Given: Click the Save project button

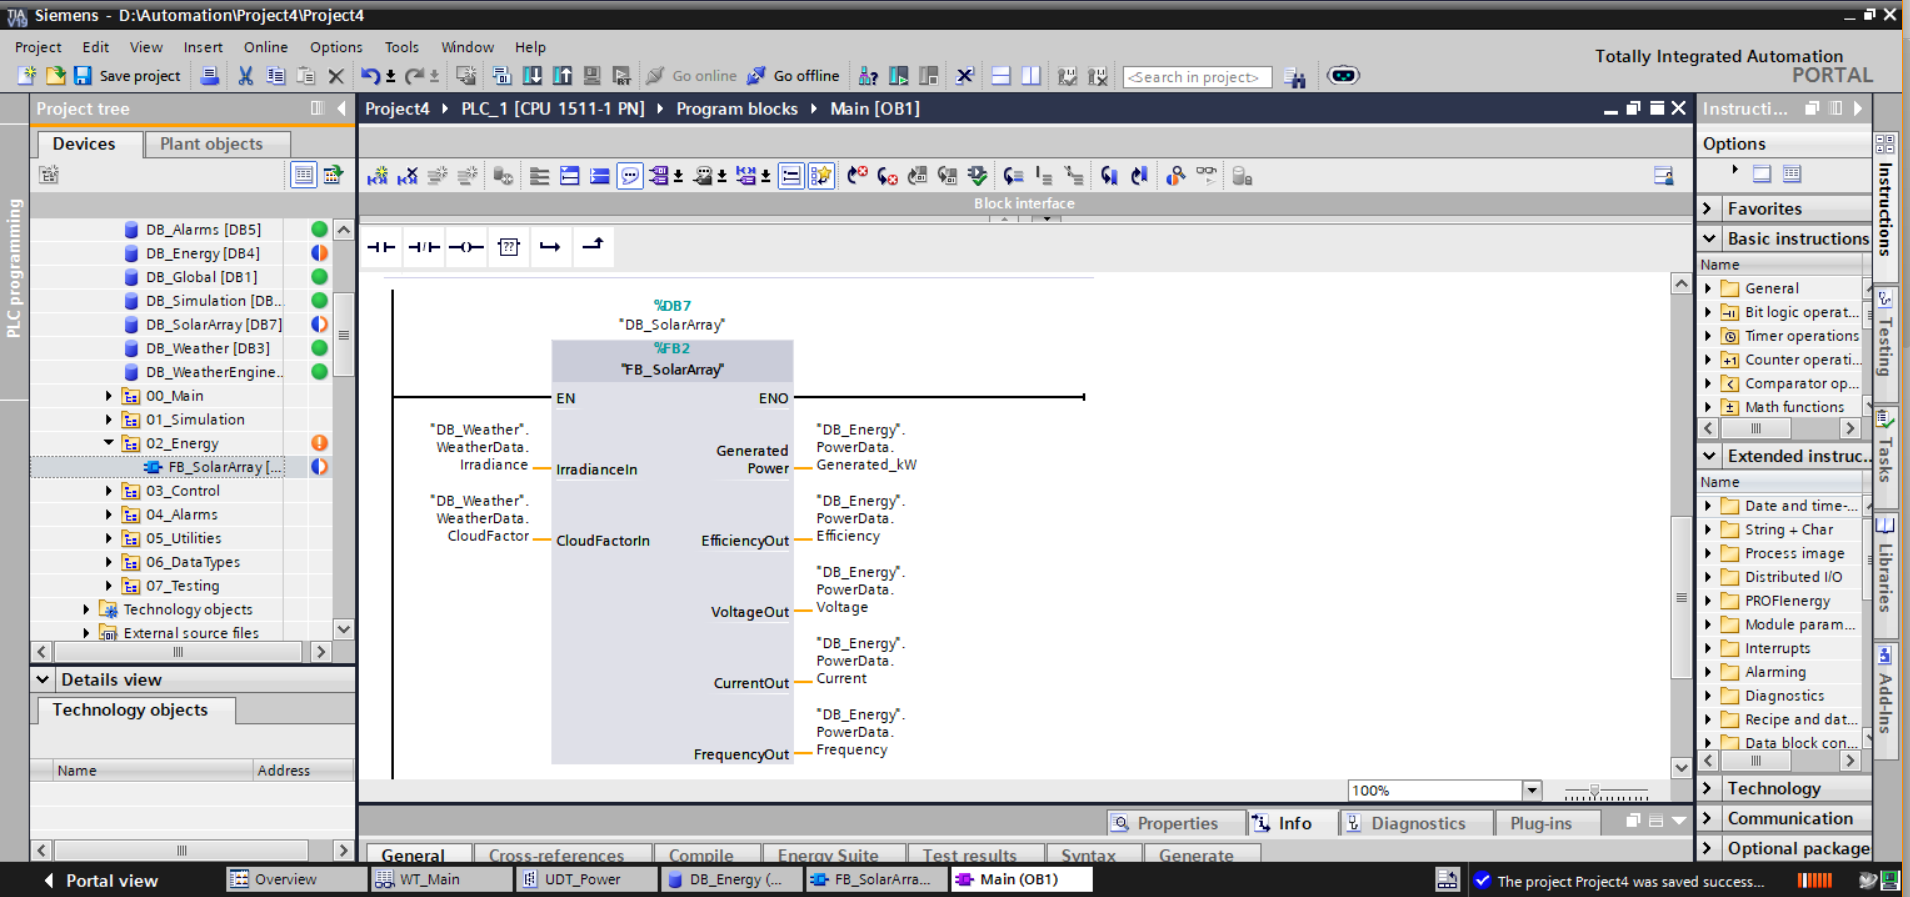Looking at the screenshot, I should coord(127,76).
